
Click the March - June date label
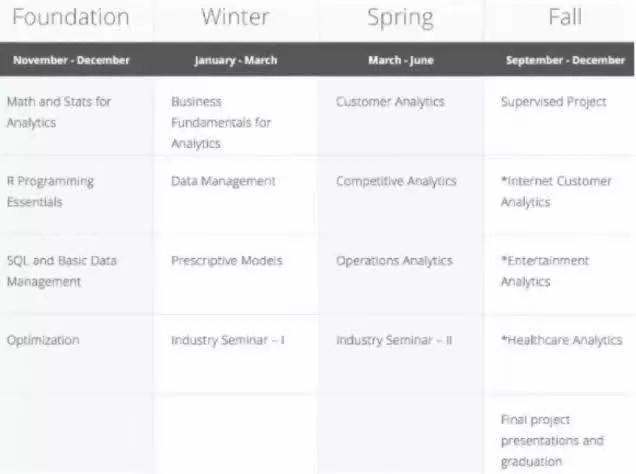pos(400,60)
